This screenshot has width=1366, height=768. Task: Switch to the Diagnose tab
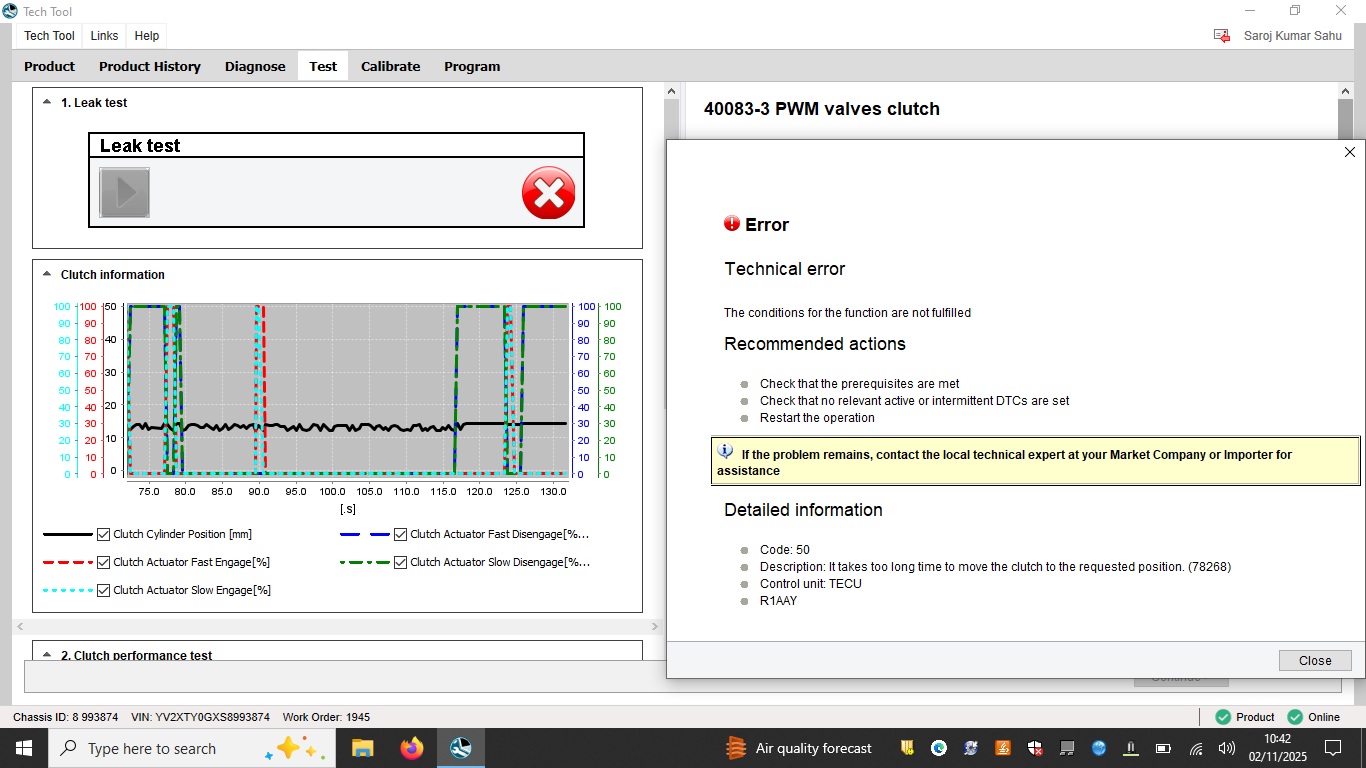[255, 66]
